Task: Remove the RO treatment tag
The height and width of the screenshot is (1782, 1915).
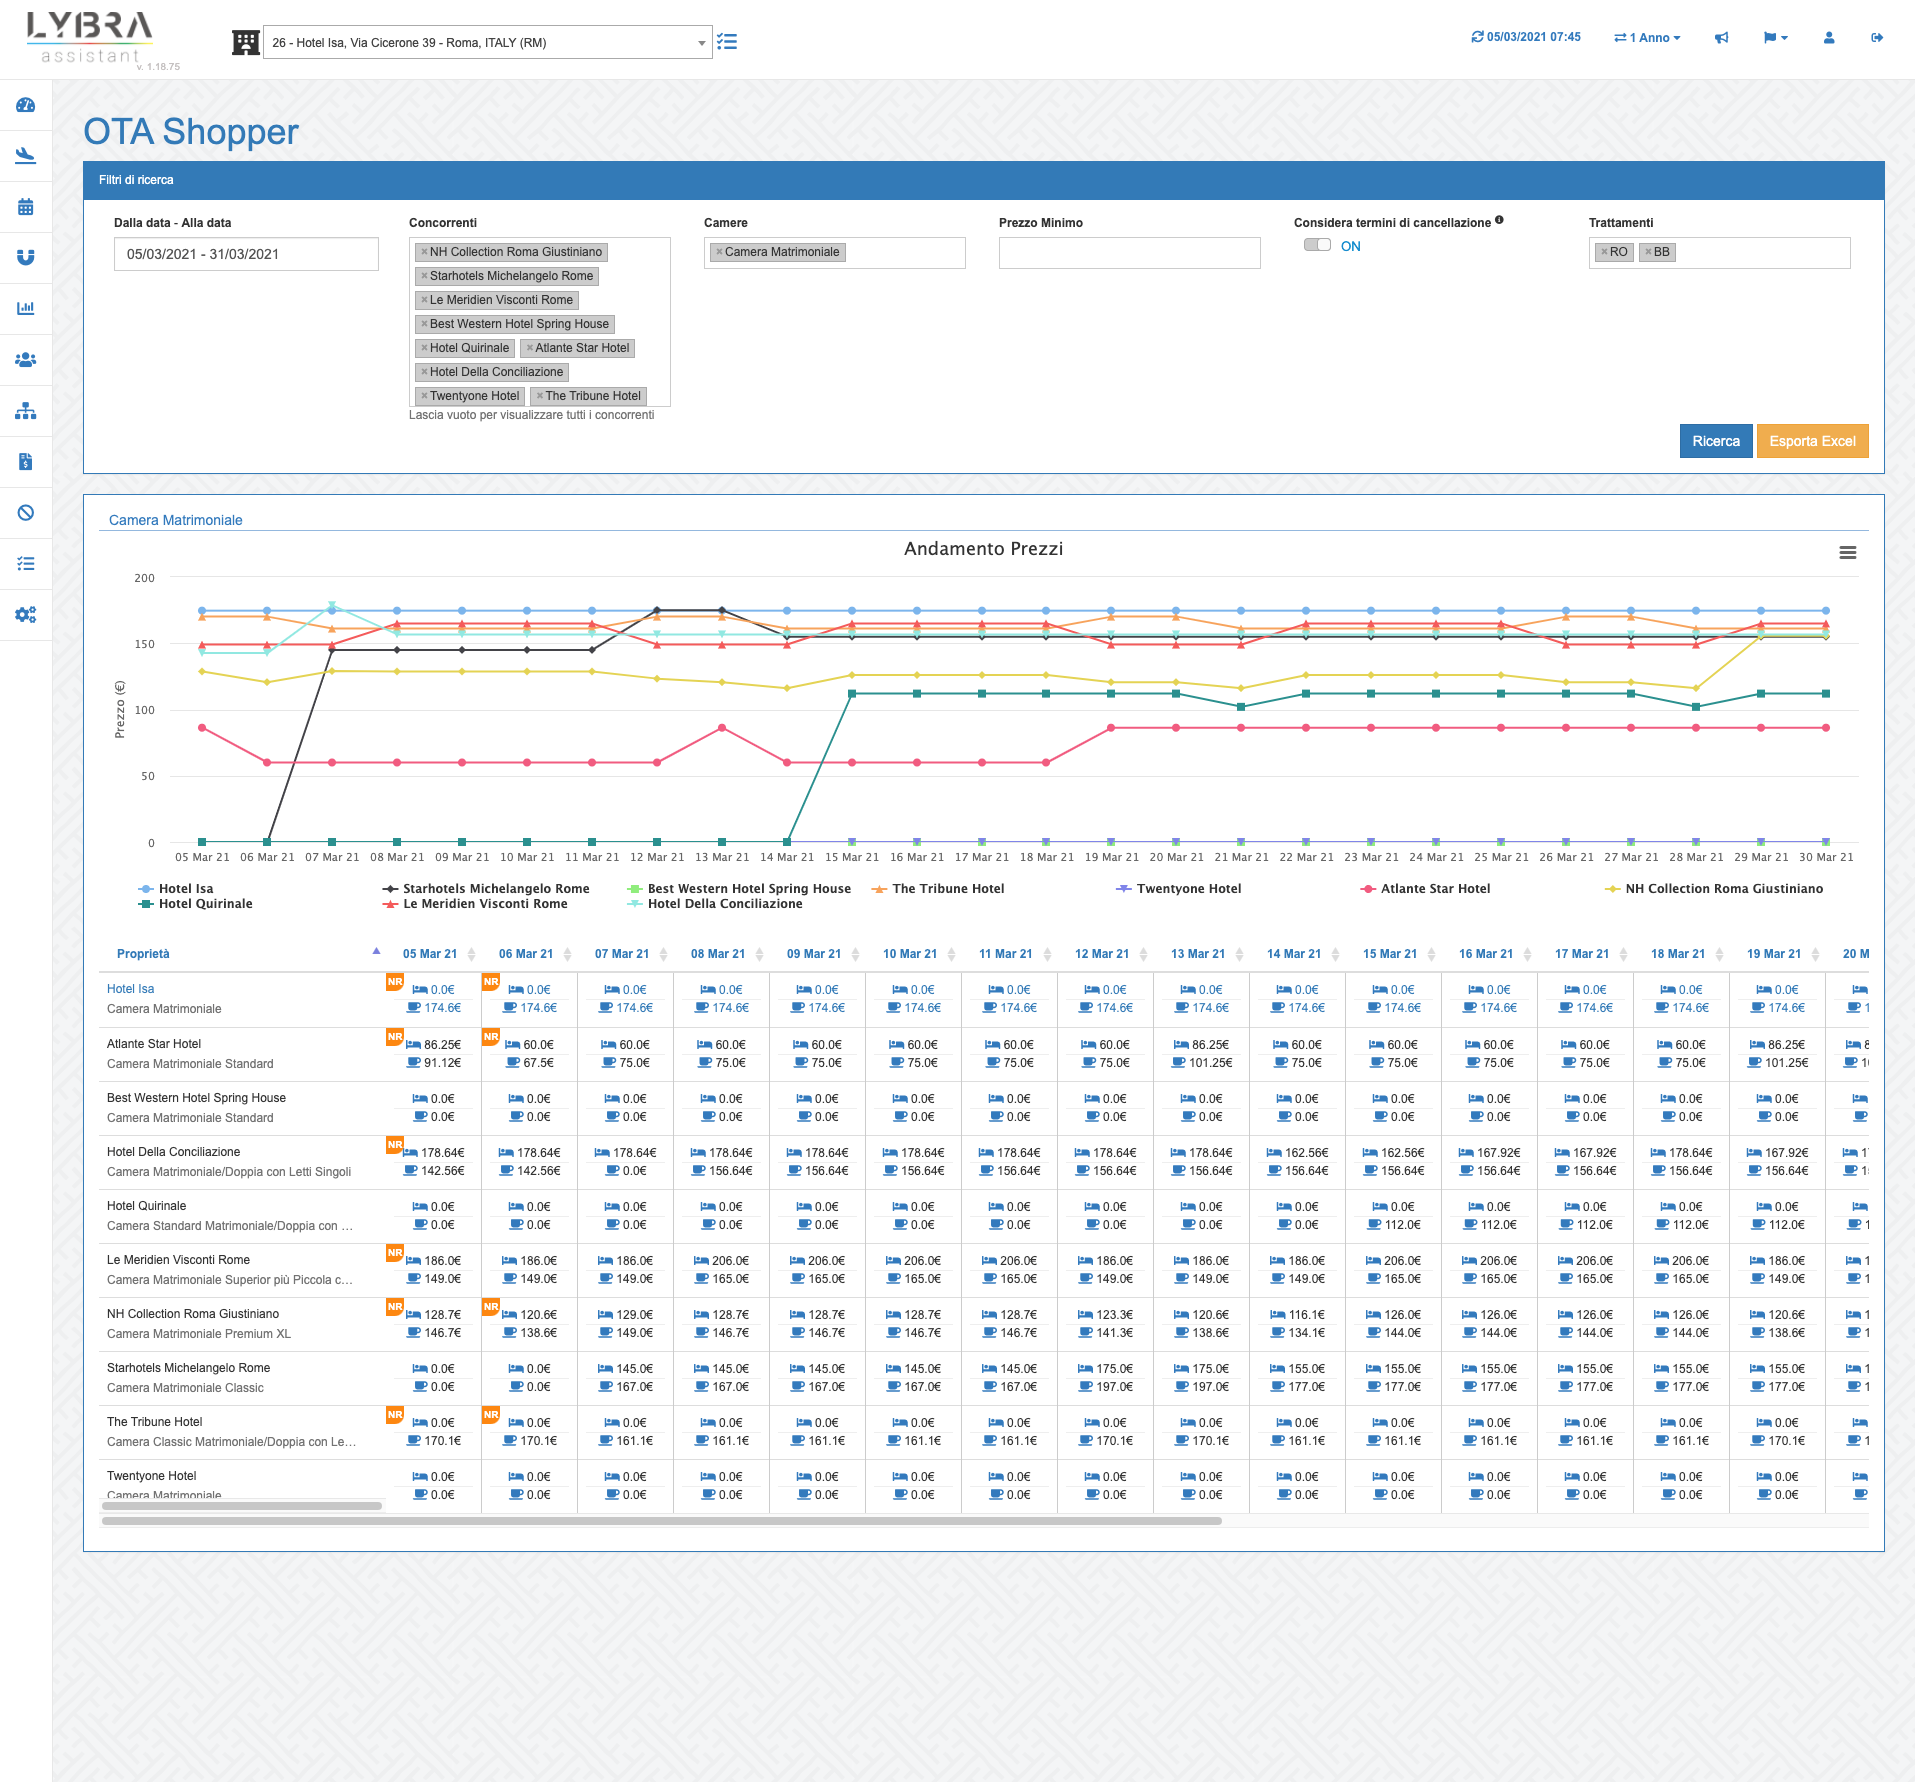Action: [x=1604, y=252]
